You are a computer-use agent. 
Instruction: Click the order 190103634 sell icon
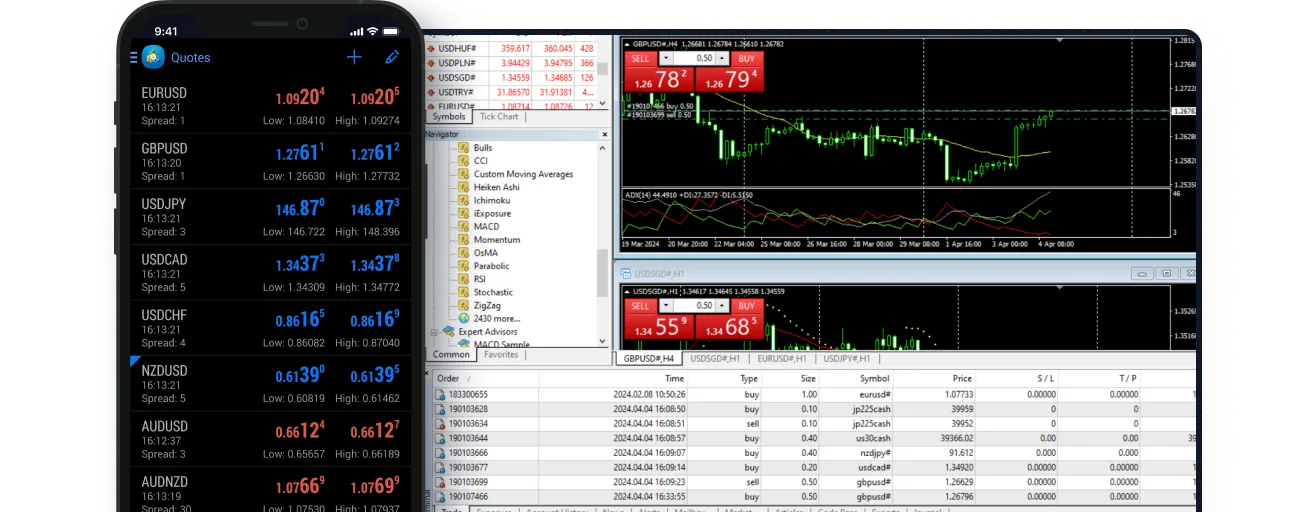click(440, 423)
